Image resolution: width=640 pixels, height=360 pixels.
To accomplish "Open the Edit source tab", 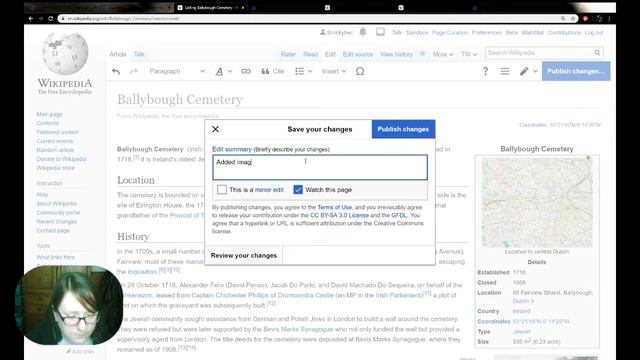I will coord(358,54).
